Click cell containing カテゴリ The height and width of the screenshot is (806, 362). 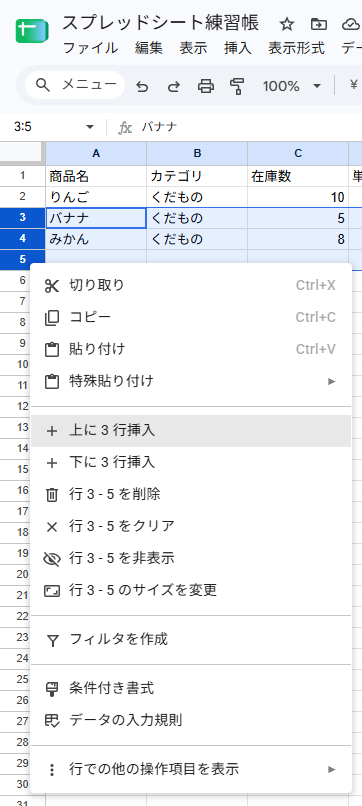[x=197, y=176]
